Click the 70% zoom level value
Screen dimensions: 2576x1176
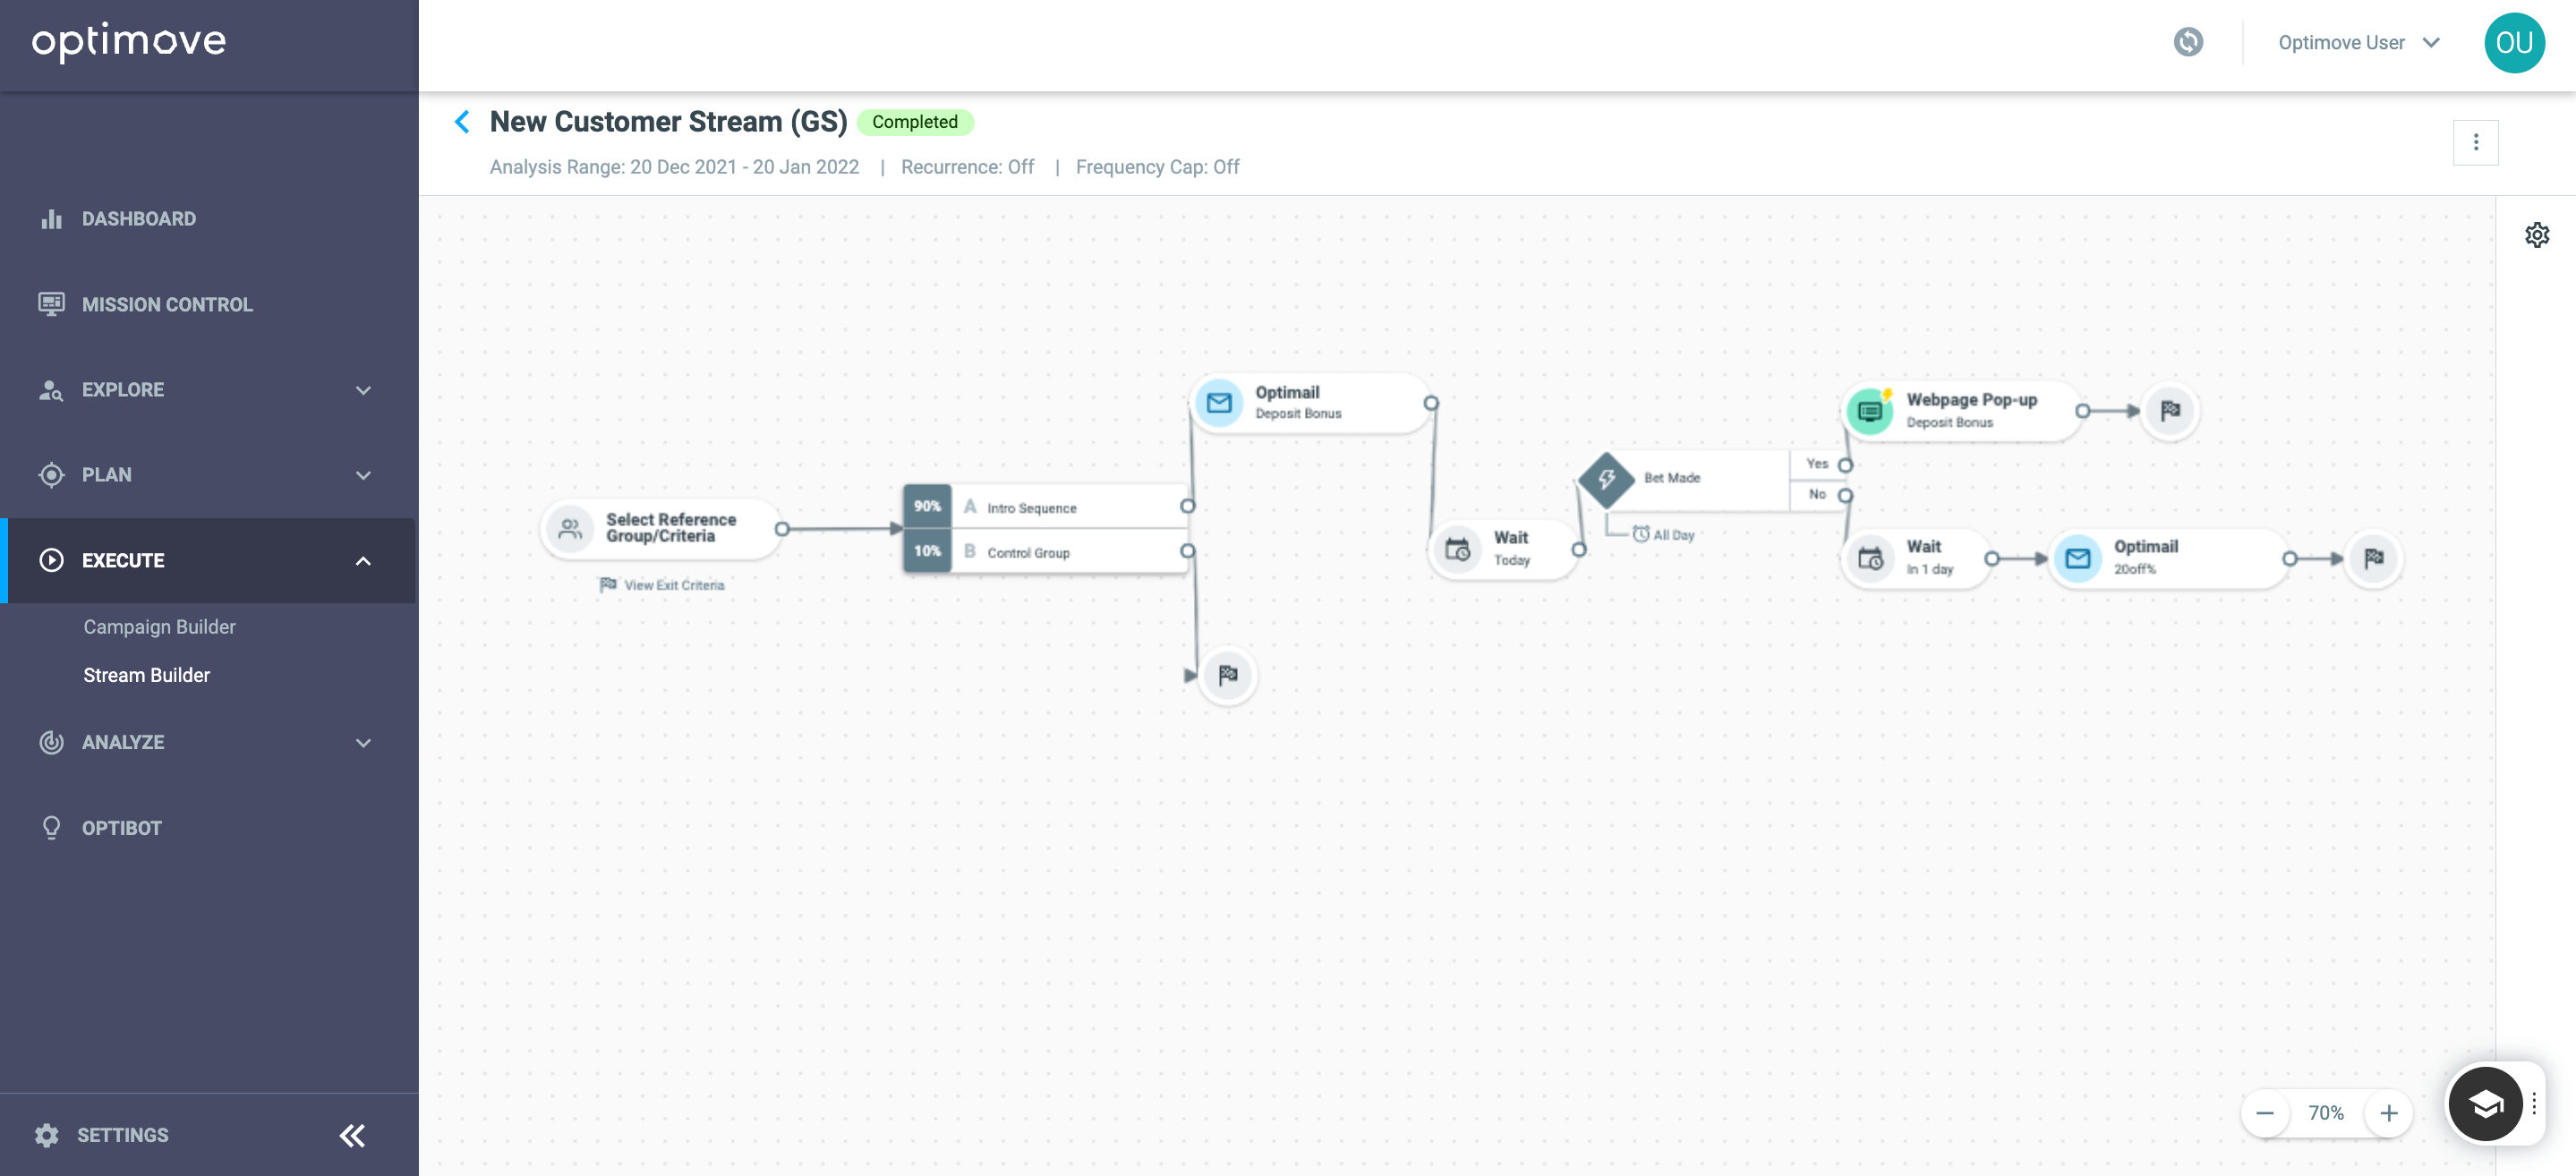coord(2326,1113)
